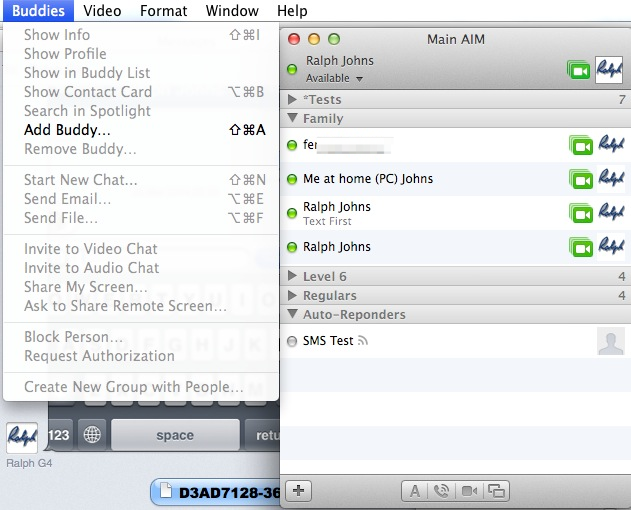The image size is (631, 510).
Task: Click the add (+) button in the buddy list
Action: point(299,491)
